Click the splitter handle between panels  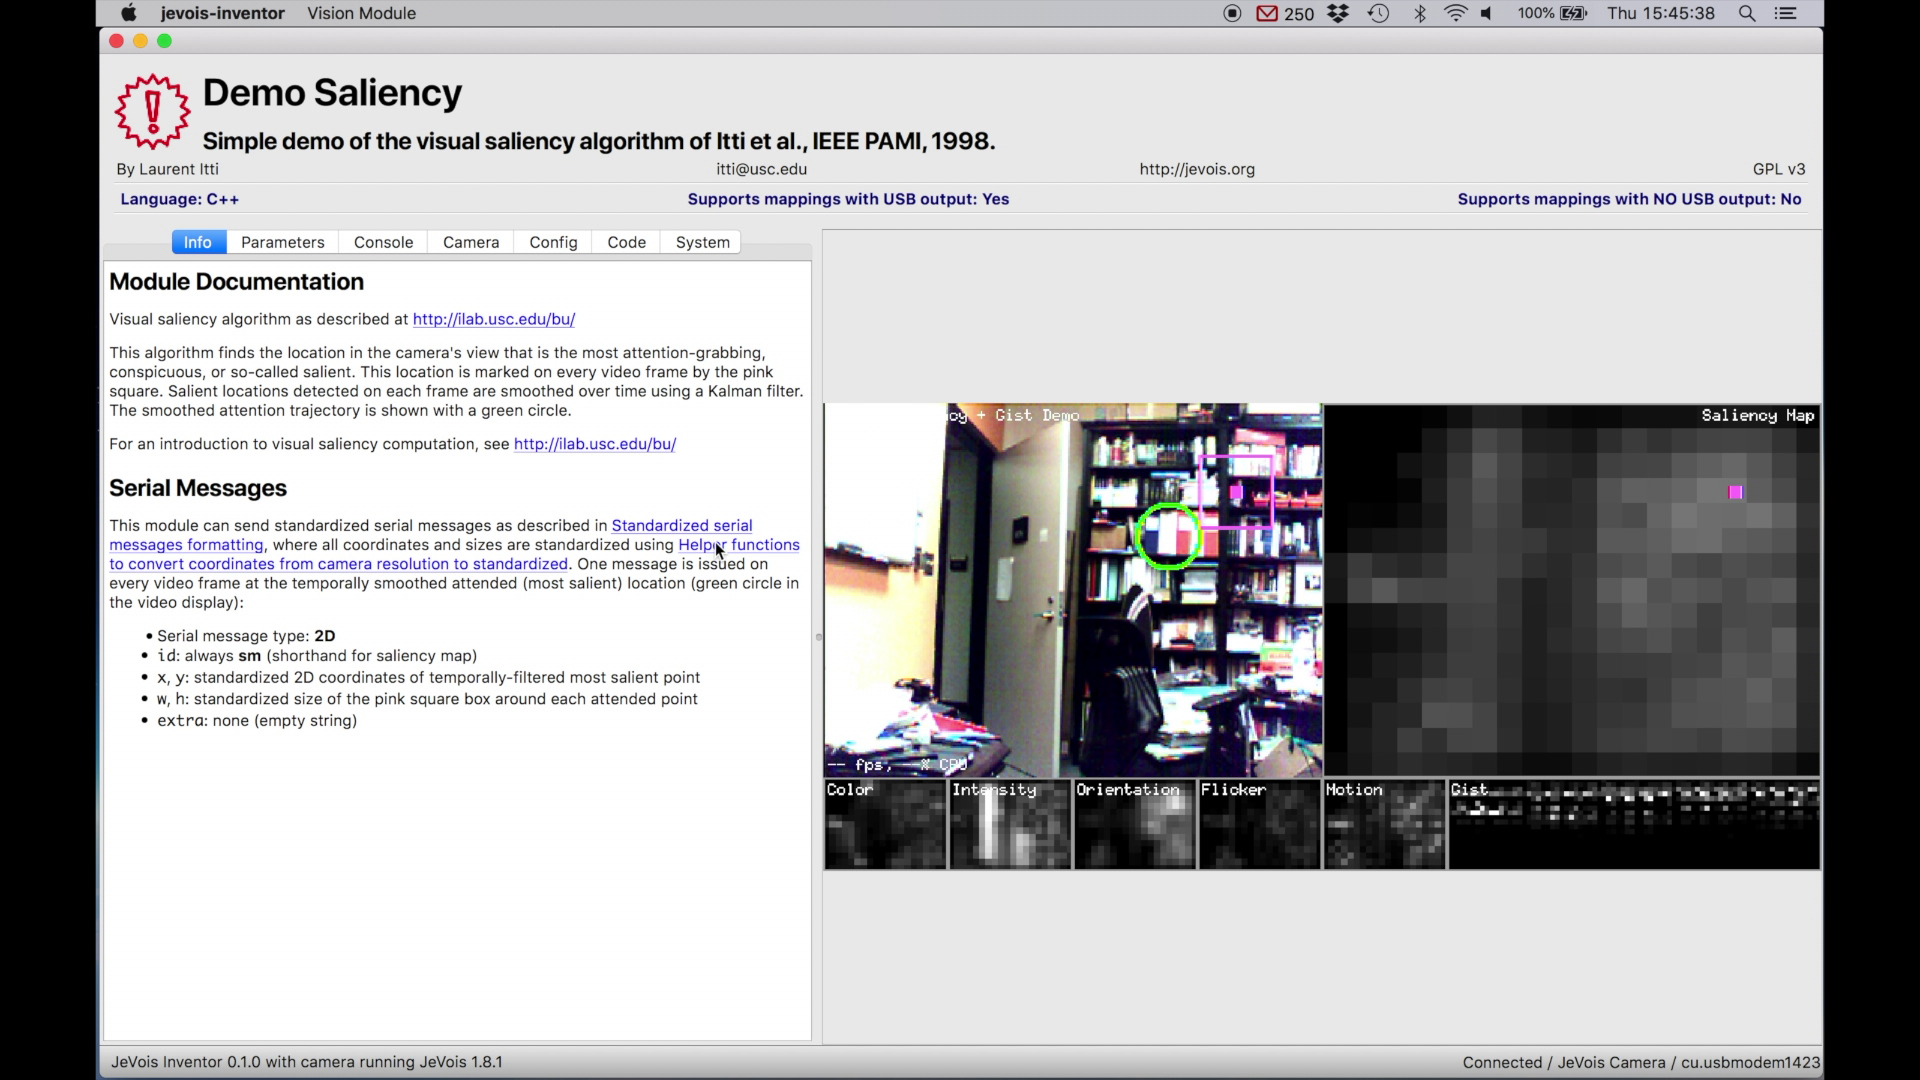(818, 636)
